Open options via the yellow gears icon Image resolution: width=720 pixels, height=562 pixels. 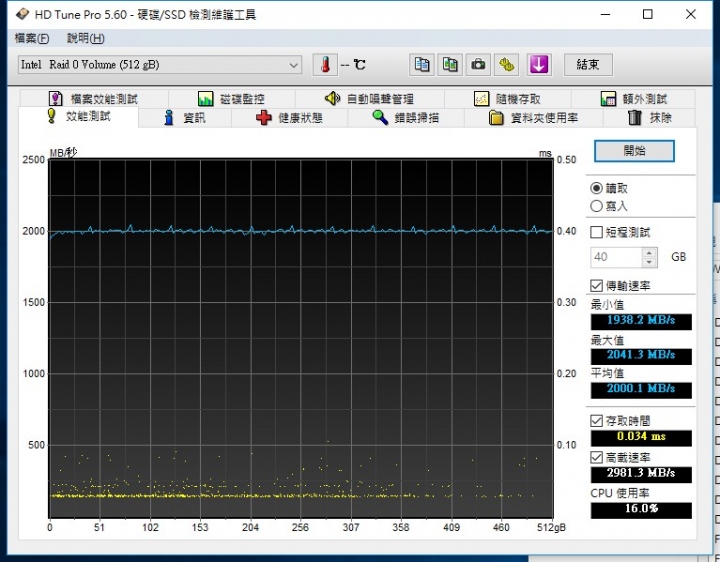(x=506, y=65)
